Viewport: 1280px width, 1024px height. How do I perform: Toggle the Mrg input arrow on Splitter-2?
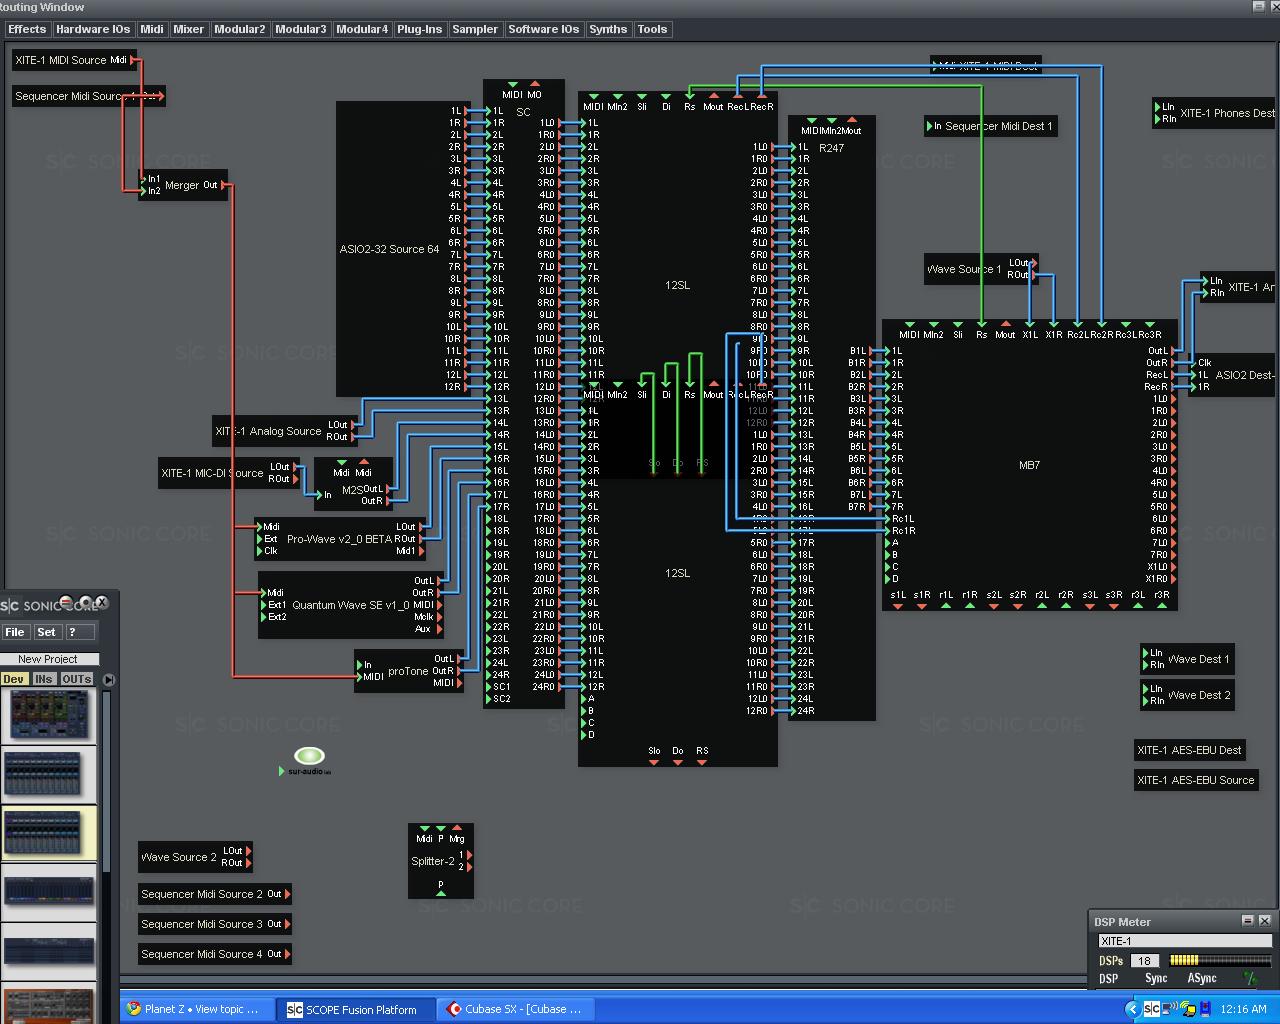[x=457, y=828]
